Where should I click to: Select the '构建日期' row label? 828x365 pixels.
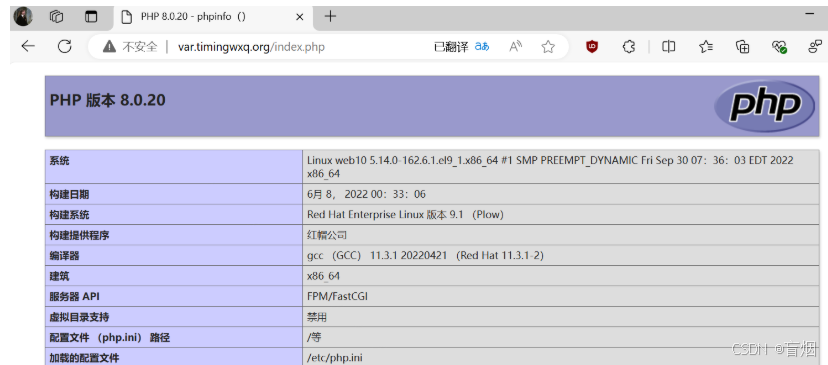[69, 194]
